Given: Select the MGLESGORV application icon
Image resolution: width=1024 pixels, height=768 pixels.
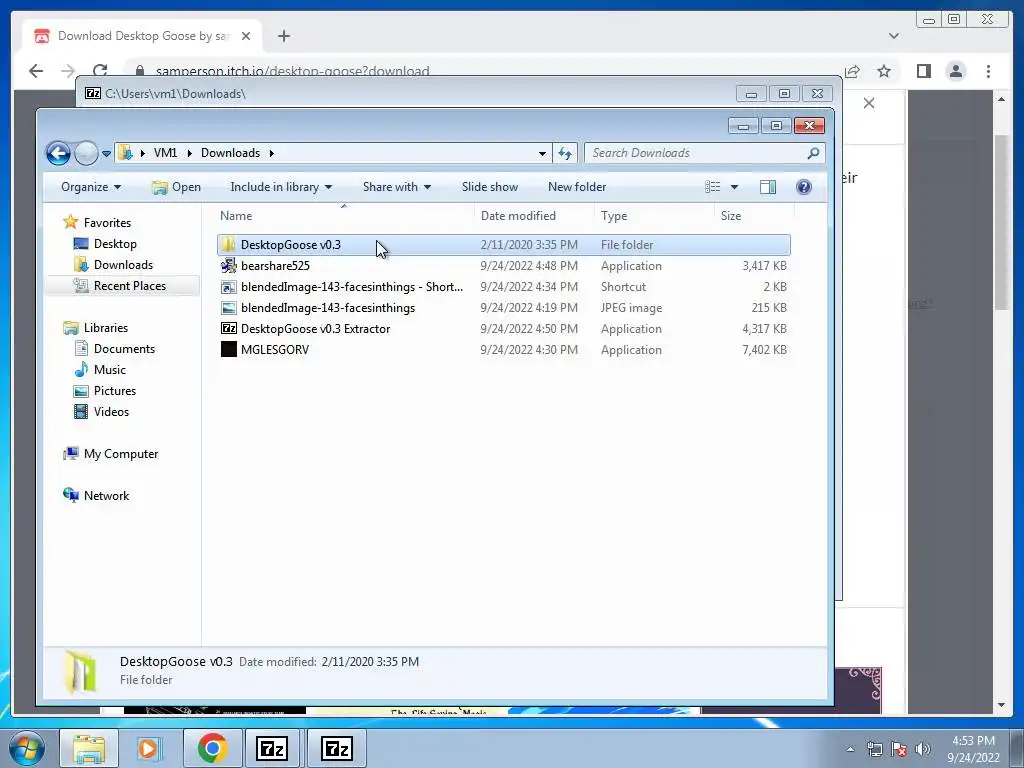Looking at the screenshot, I should point(229,349).
